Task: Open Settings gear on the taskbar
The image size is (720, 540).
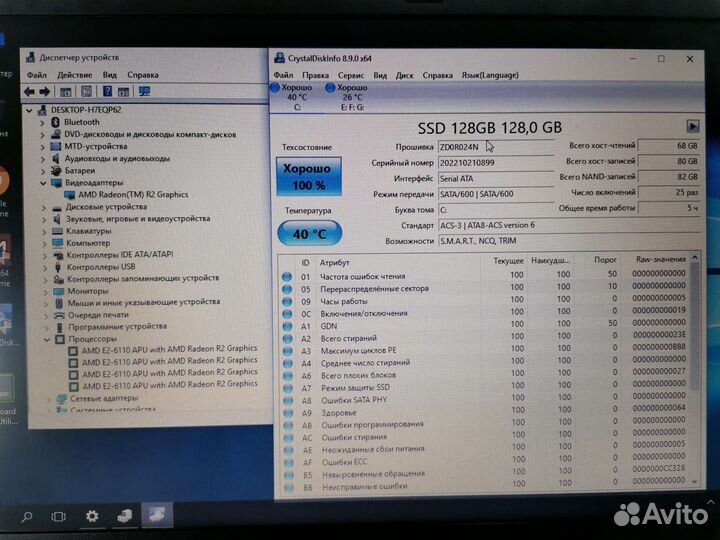Action: click(x=92, y=516)
